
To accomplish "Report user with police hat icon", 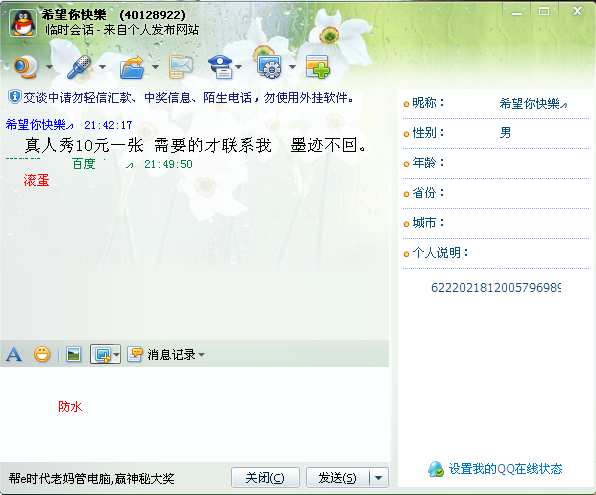I will pos(220,67).
